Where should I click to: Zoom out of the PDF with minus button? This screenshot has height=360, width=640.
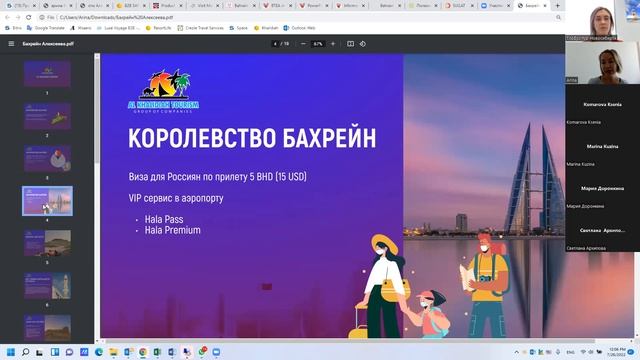303,44
